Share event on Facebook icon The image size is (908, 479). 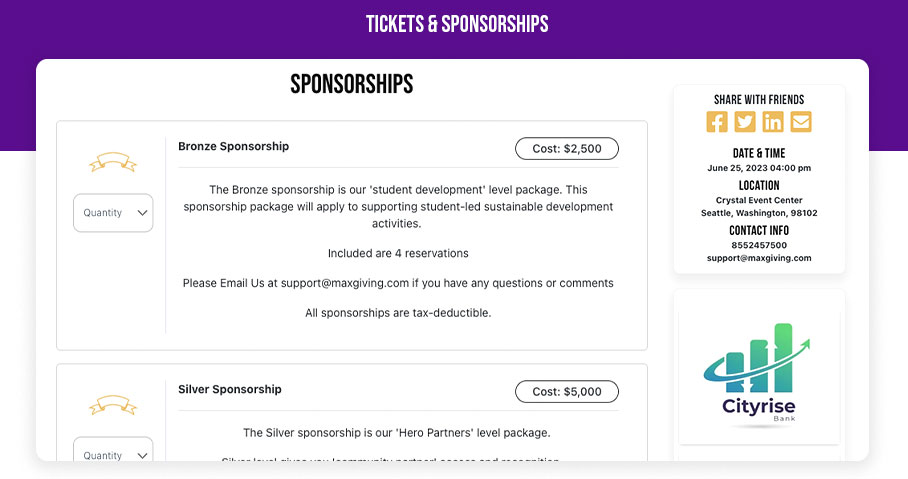click(x=717, y=122)
